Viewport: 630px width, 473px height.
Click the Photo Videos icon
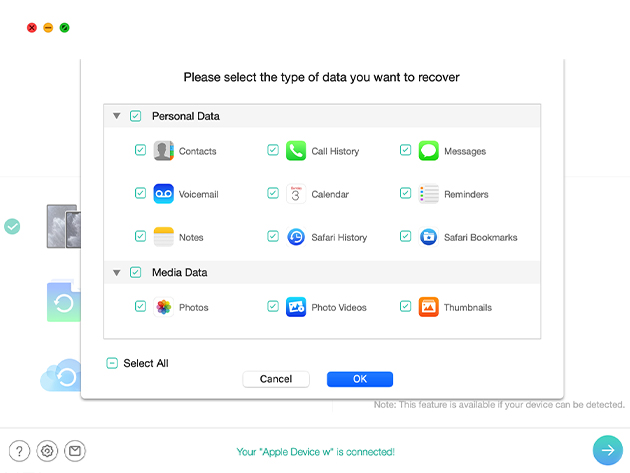[296, 307]
